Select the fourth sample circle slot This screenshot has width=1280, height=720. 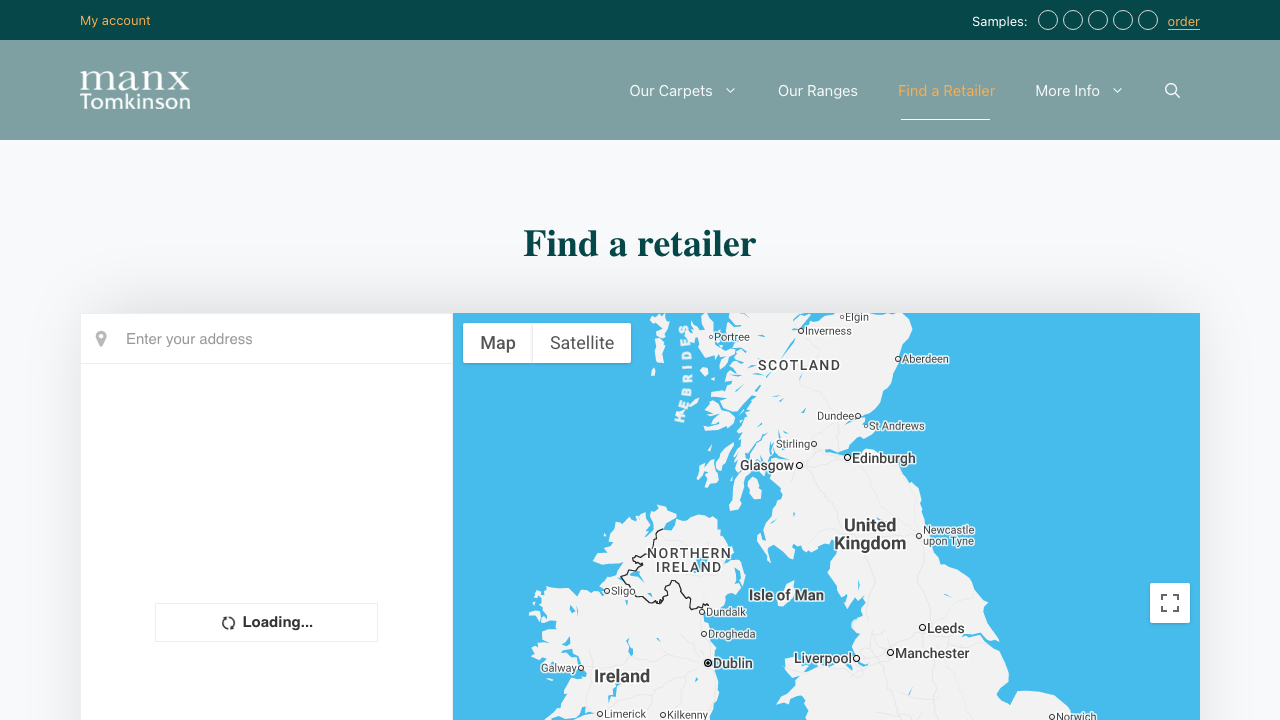click(1122, 19)
